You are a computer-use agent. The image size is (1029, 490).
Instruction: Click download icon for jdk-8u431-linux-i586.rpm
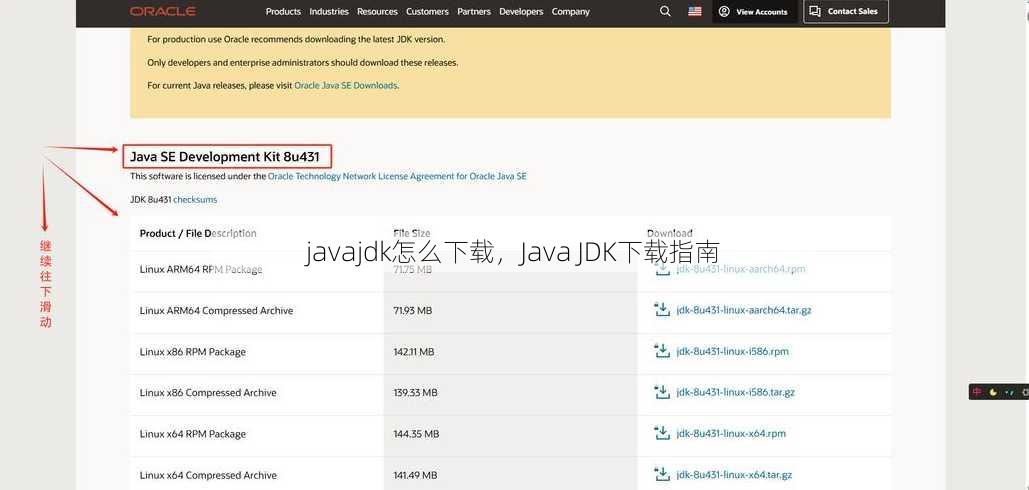[x=662, y=351]
